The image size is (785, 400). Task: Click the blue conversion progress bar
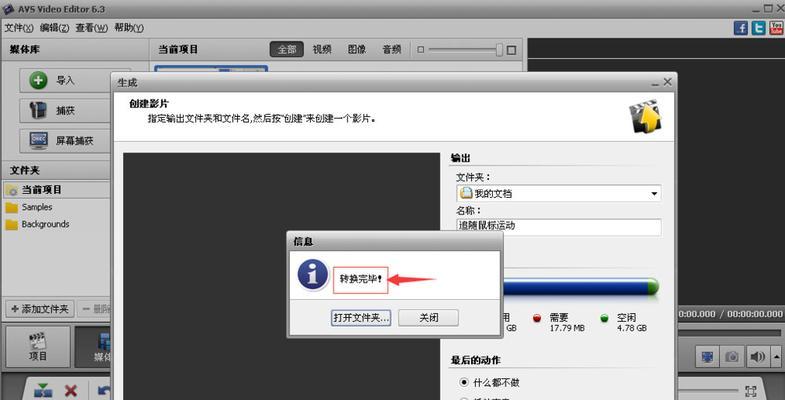(580, 287)
